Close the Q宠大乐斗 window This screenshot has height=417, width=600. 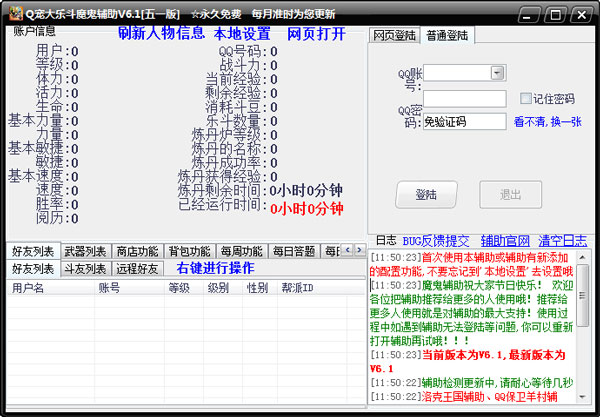[x=581, y=15]
